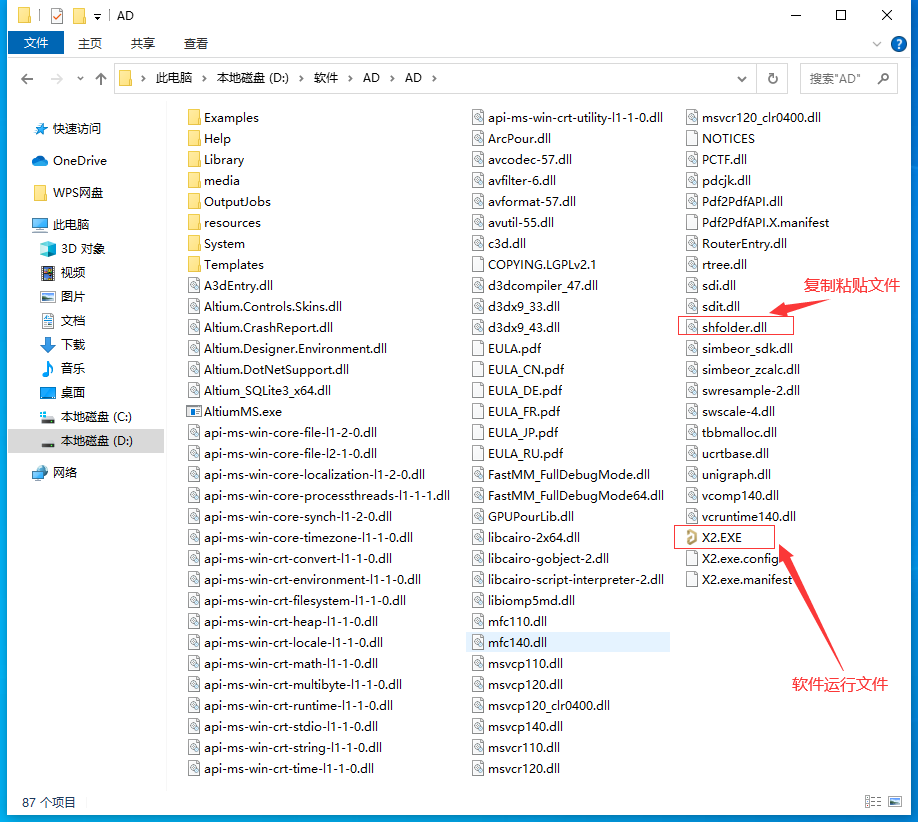Select the resources folder icon
Screen dimensions: 918x822
click(194, 223)
